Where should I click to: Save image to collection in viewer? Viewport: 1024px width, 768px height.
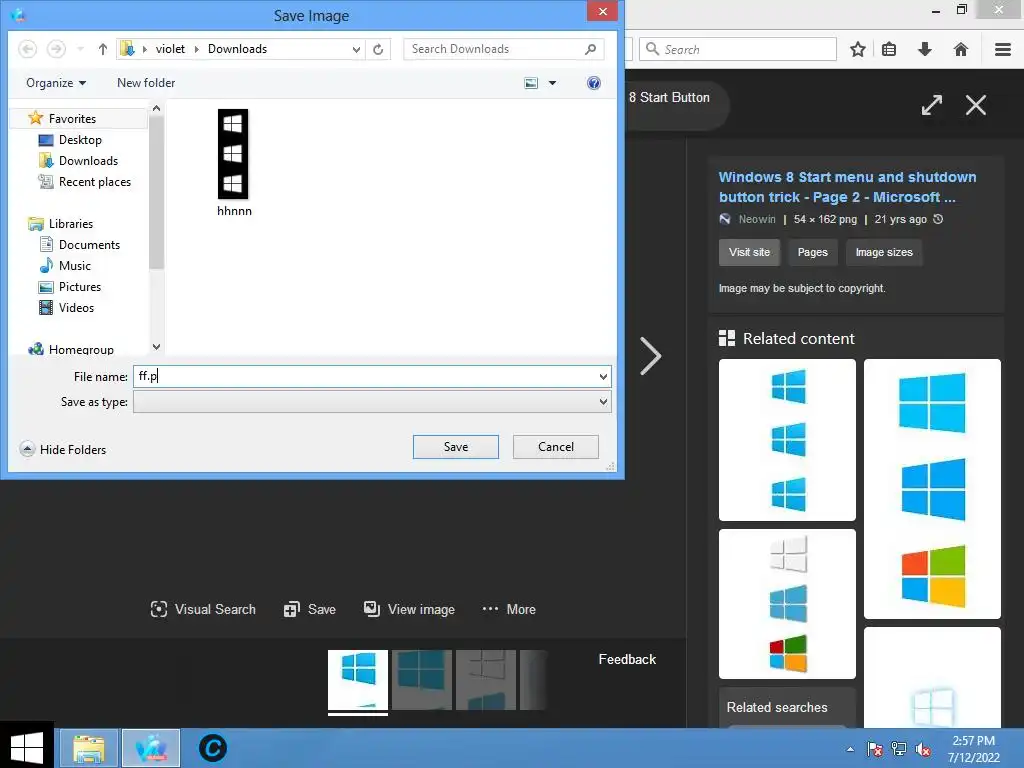310,609
